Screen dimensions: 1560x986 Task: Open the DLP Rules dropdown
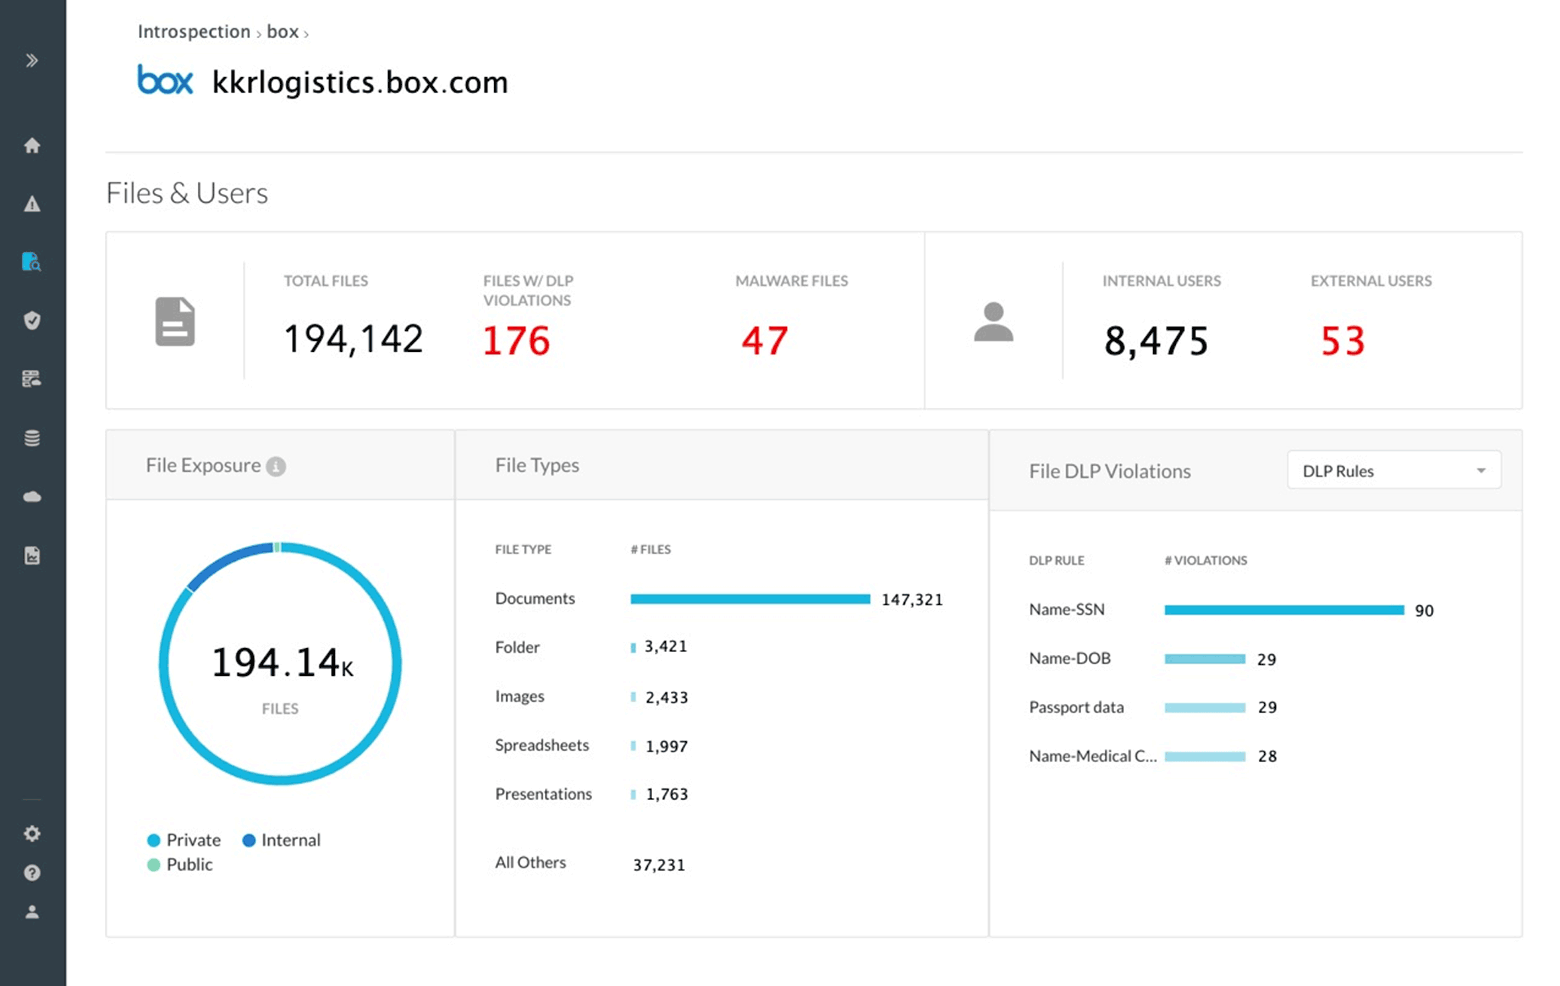click(x=1394, y=471)
